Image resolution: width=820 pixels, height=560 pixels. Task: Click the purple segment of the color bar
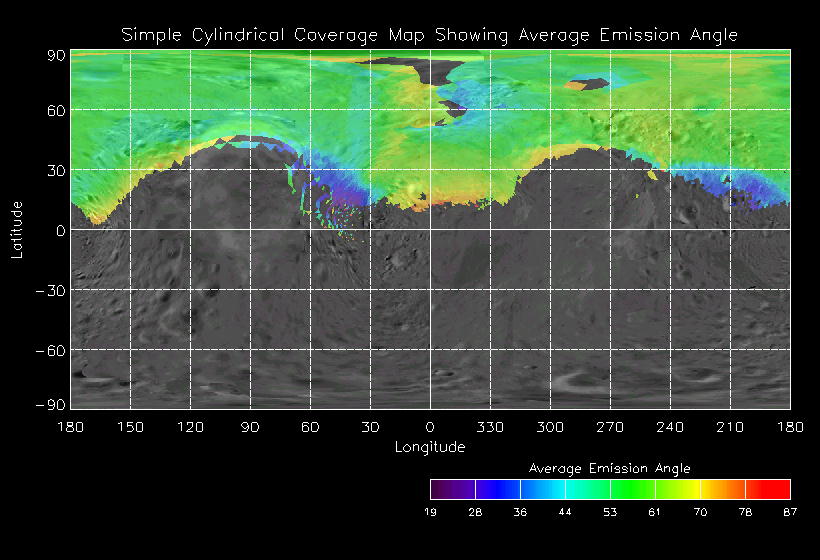tap(453, 489)
